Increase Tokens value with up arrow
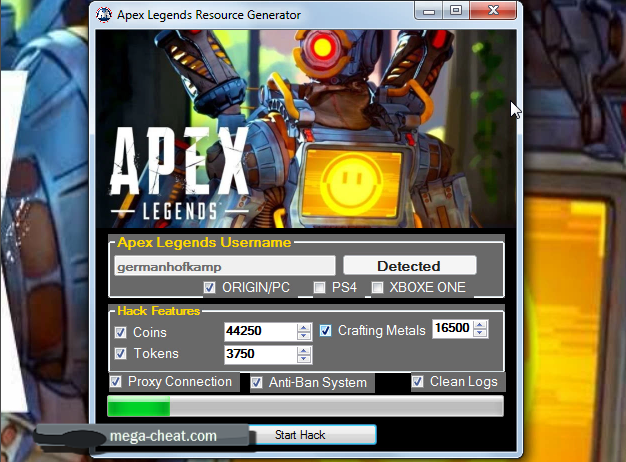 pos(304,350)
